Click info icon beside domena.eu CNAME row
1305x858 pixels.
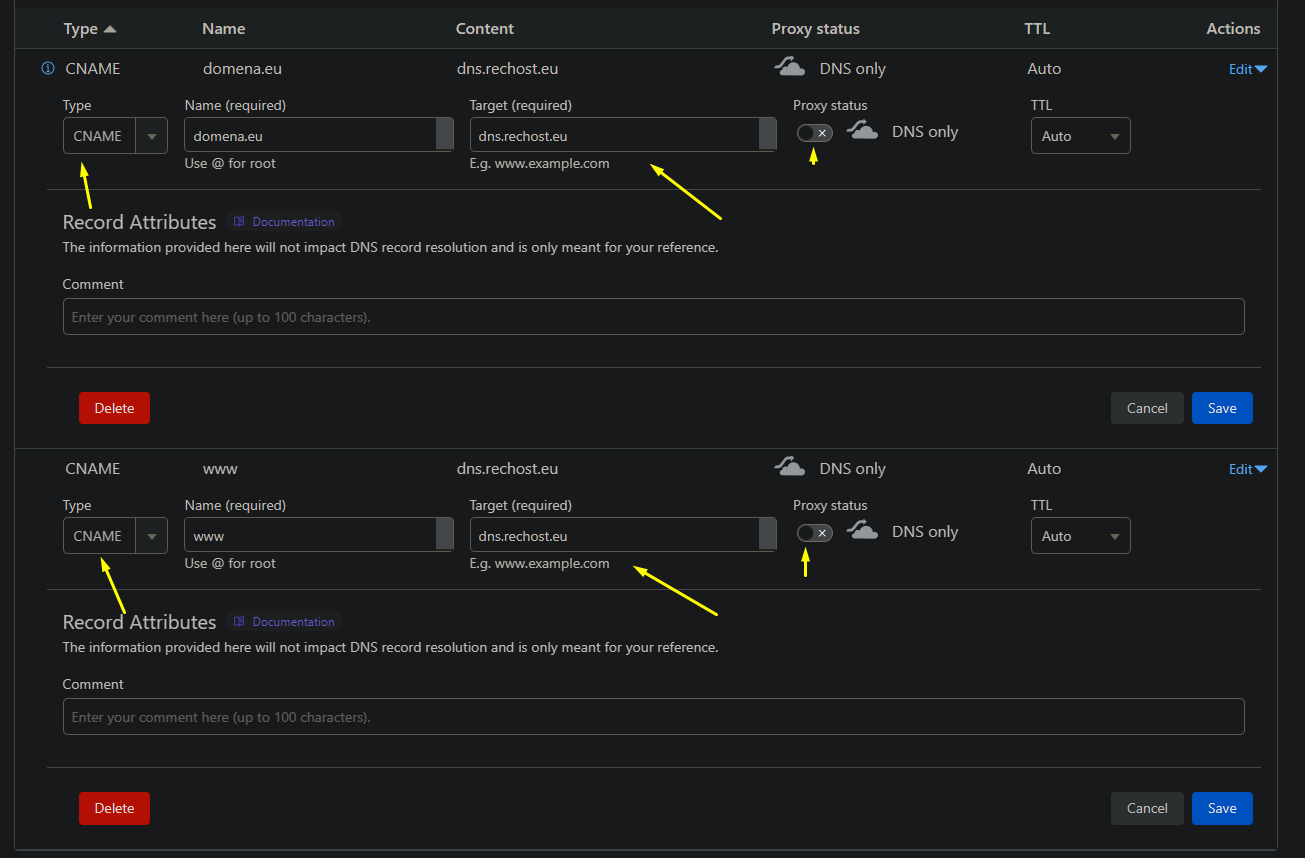47,69
